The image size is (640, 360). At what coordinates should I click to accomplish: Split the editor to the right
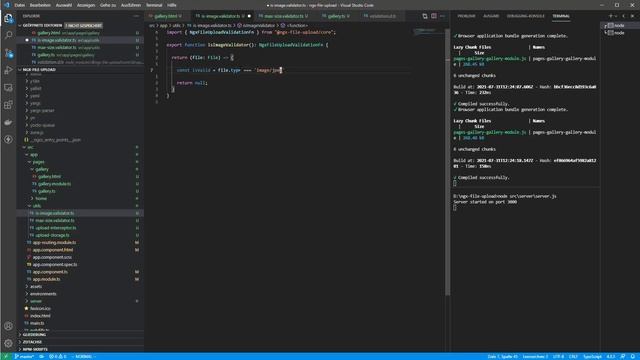(433, 16)
